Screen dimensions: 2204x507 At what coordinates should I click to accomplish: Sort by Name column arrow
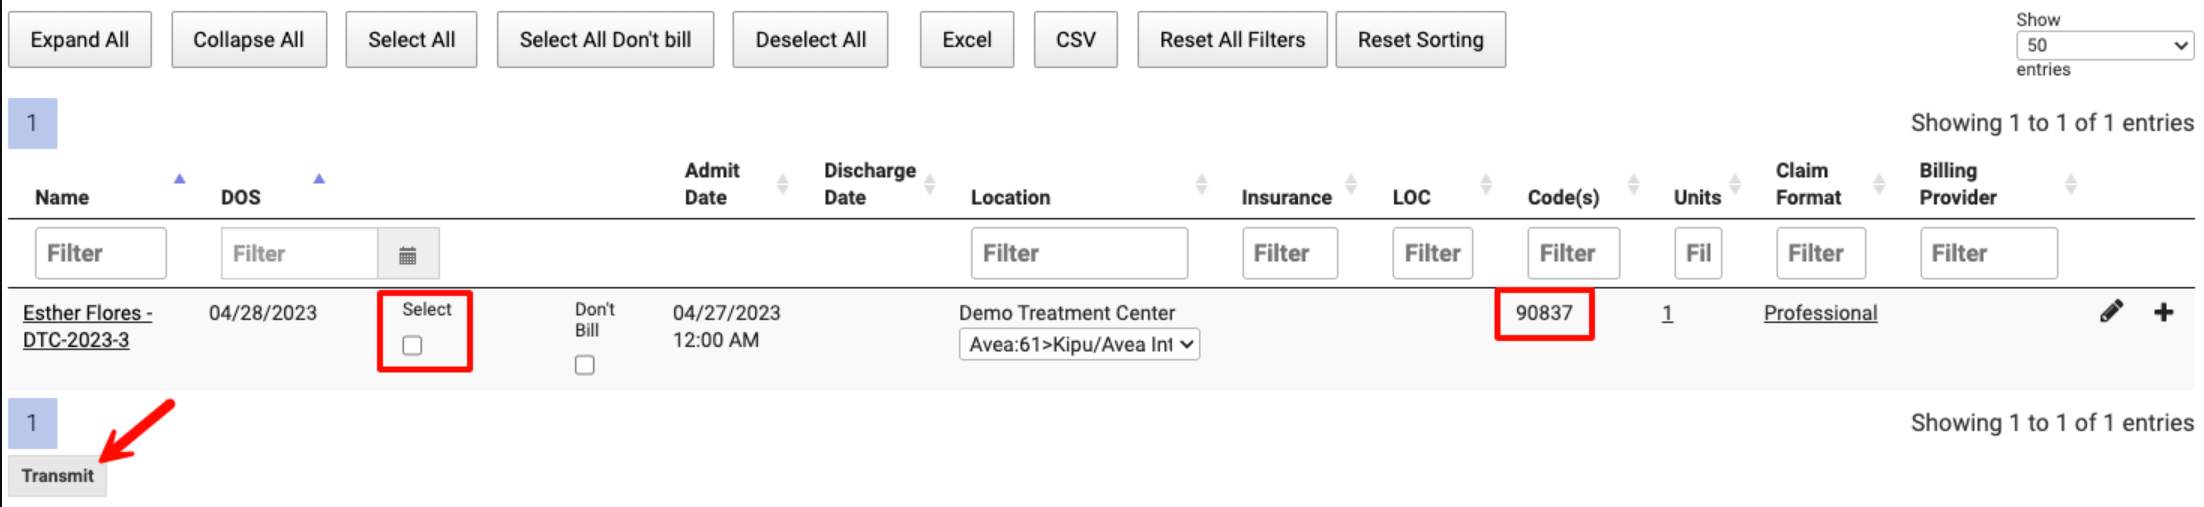click(180, 180)
